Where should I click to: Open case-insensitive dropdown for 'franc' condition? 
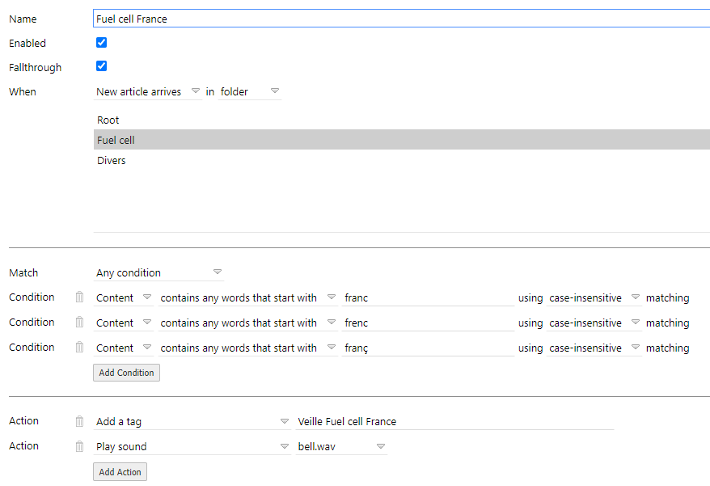click(x=594, y=298)
